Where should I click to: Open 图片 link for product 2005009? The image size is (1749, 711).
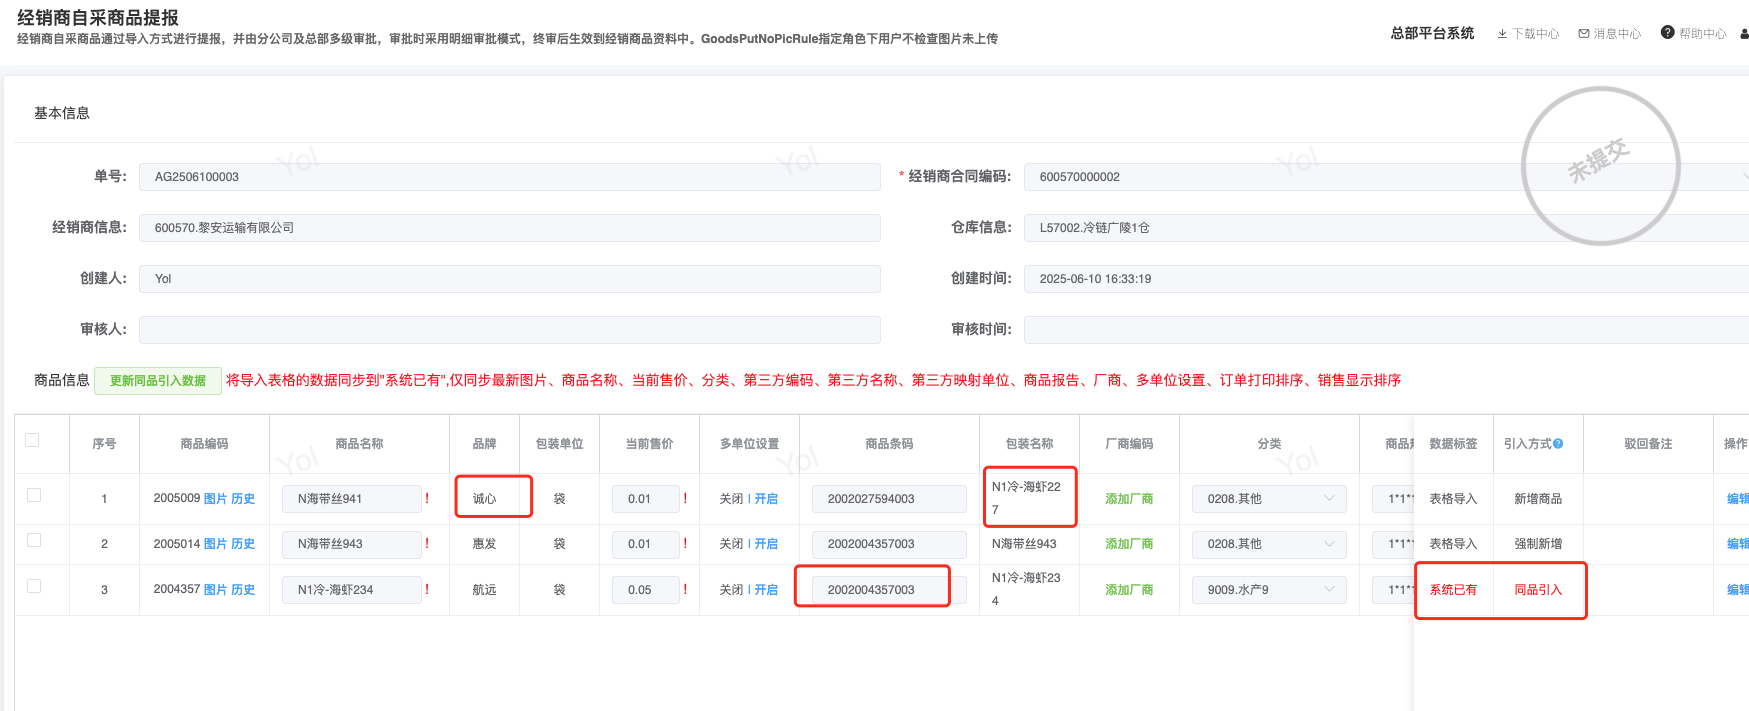point(215,499)
